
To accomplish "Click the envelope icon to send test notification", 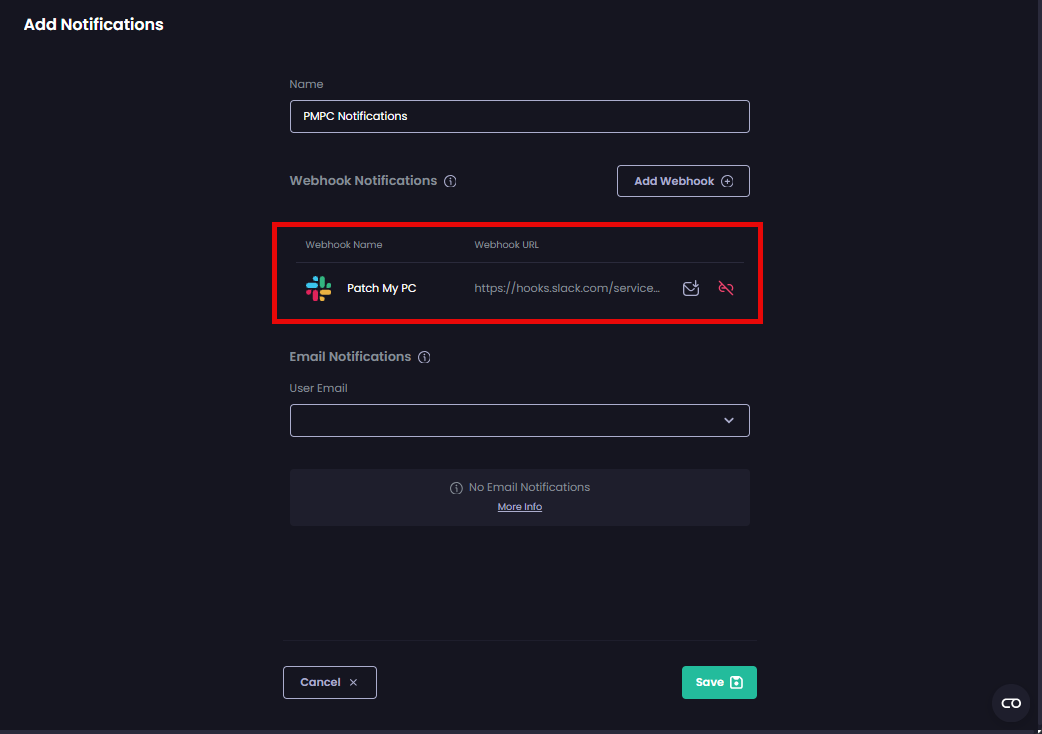I will coord(691,288).
